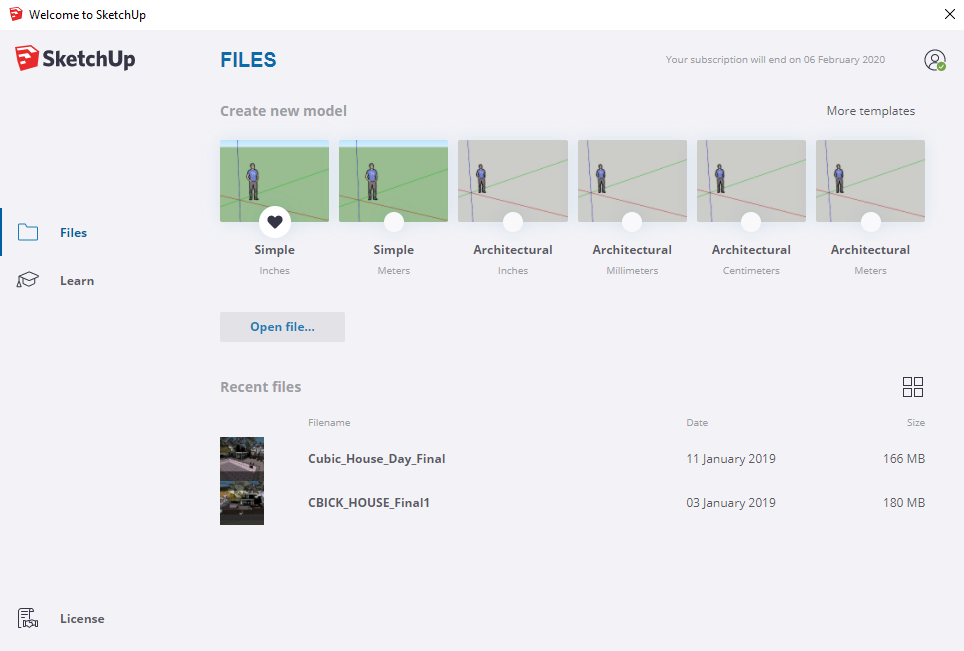Open CBICK_HOUSE_Final1 preview thumbnail
This screenshot has width=964, height=651.
click(242, 503)
